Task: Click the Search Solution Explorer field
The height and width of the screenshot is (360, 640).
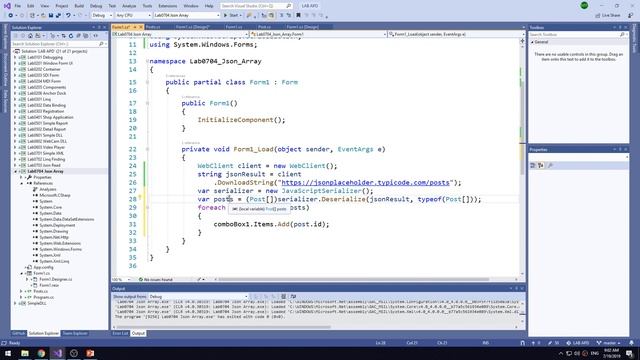Action: (x=59, y=44)
